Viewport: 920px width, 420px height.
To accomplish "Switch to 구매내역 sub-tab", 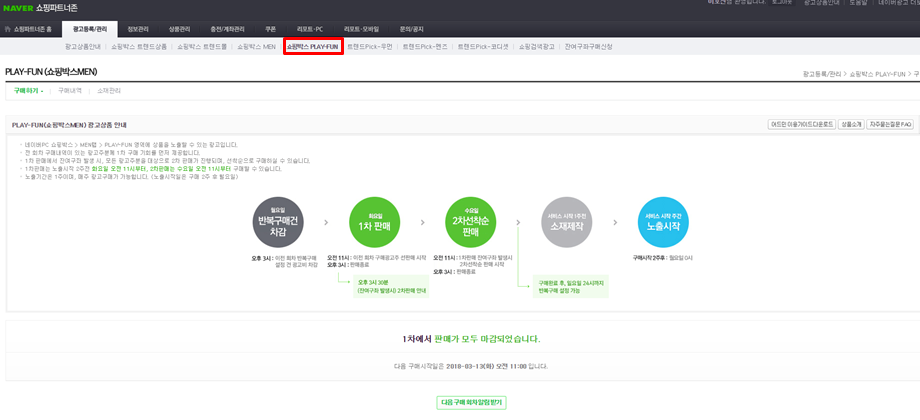I will pos(70,91).
